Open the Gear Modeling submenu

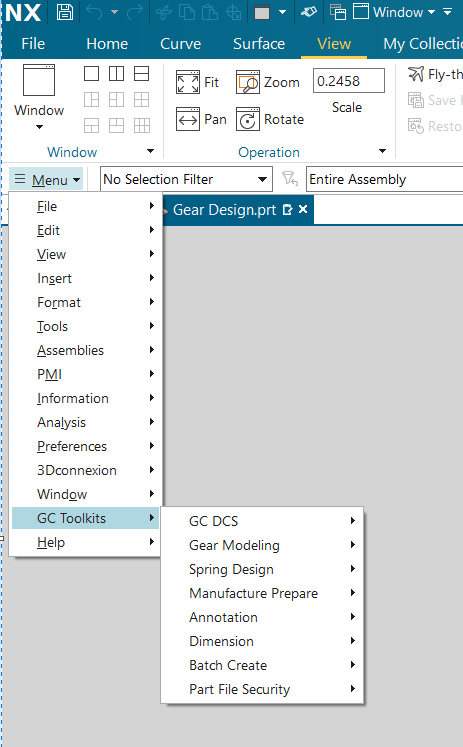262,545
